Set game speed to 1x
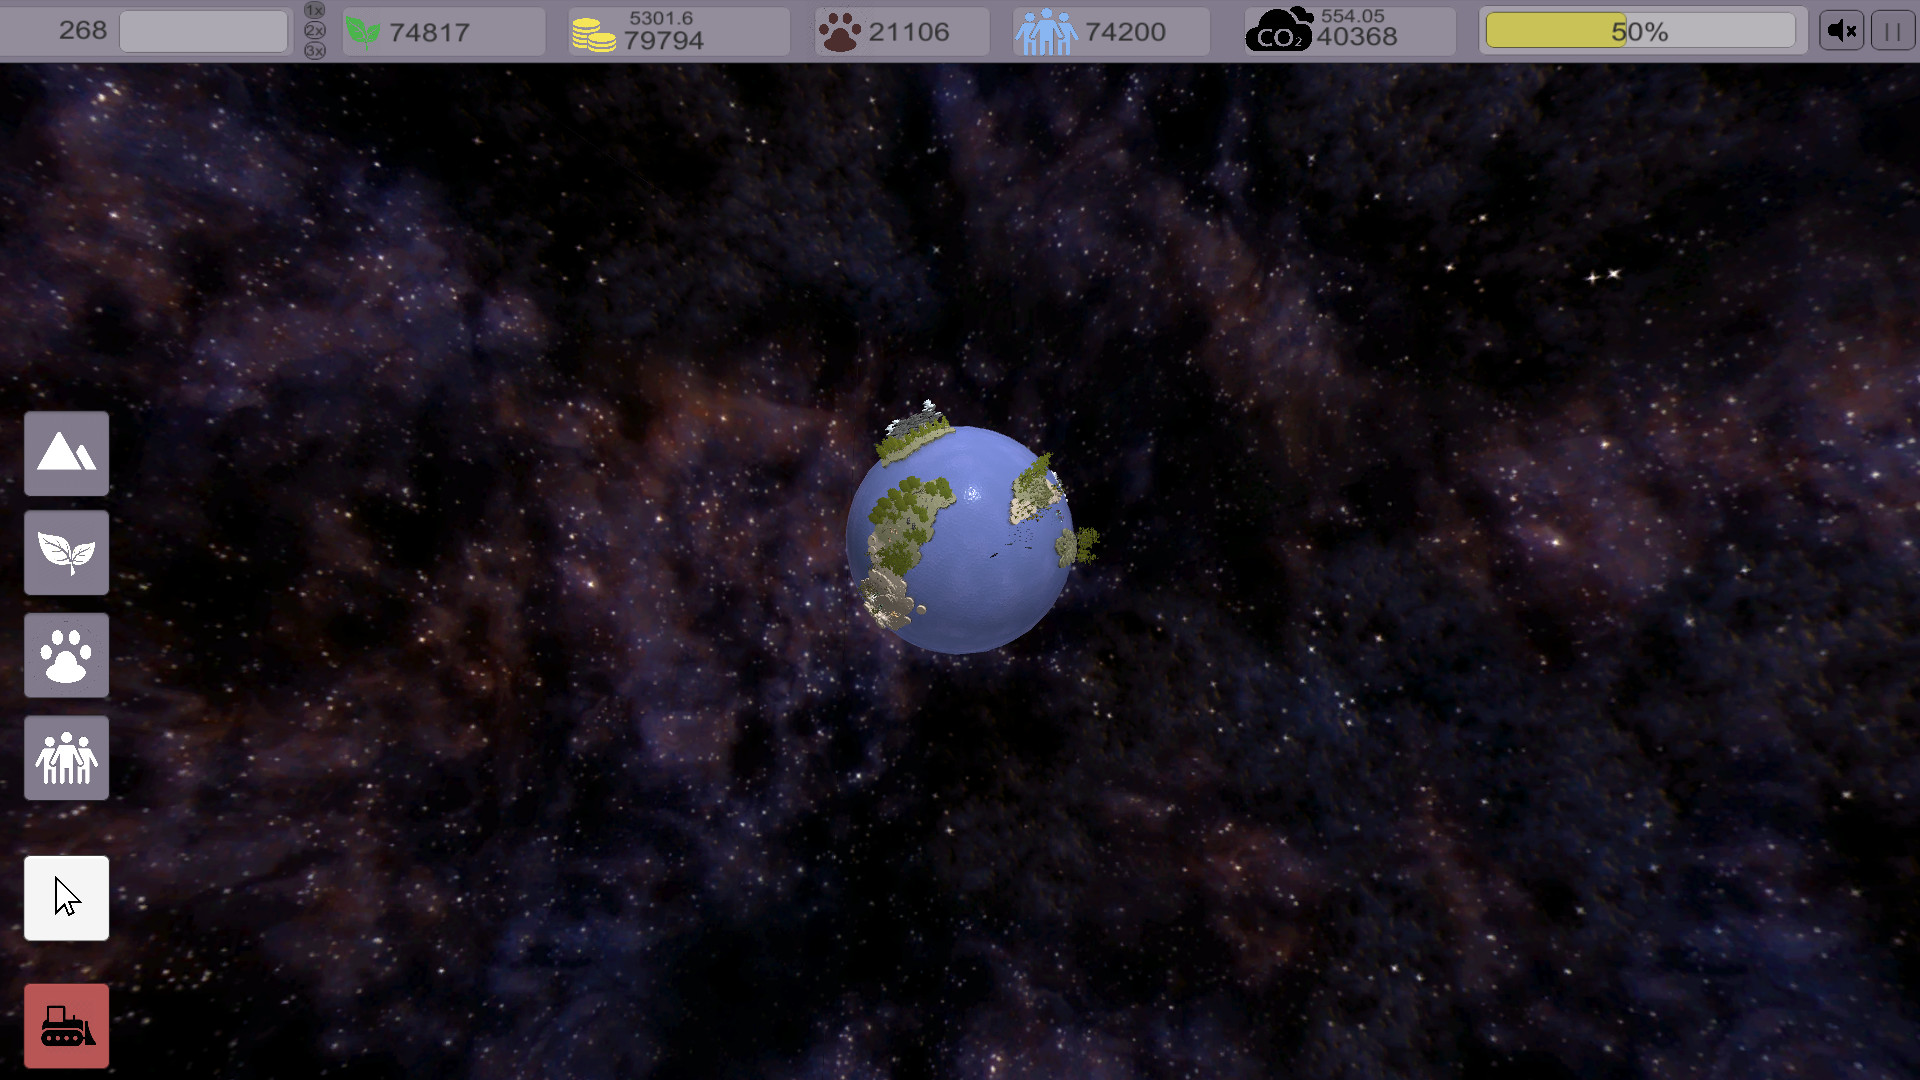Screen dimensions: 1920x1080 tap(313, 9)
